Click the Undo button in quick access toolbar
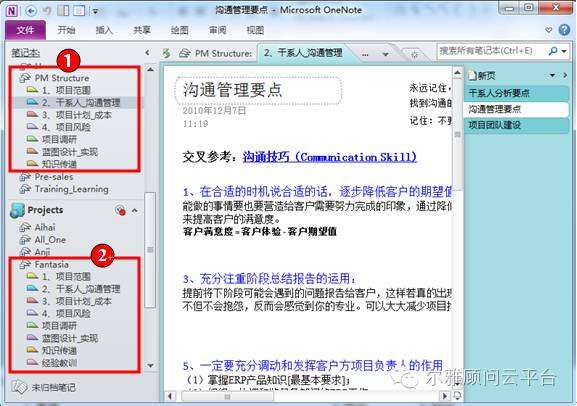577x406 pixels. 47,11
